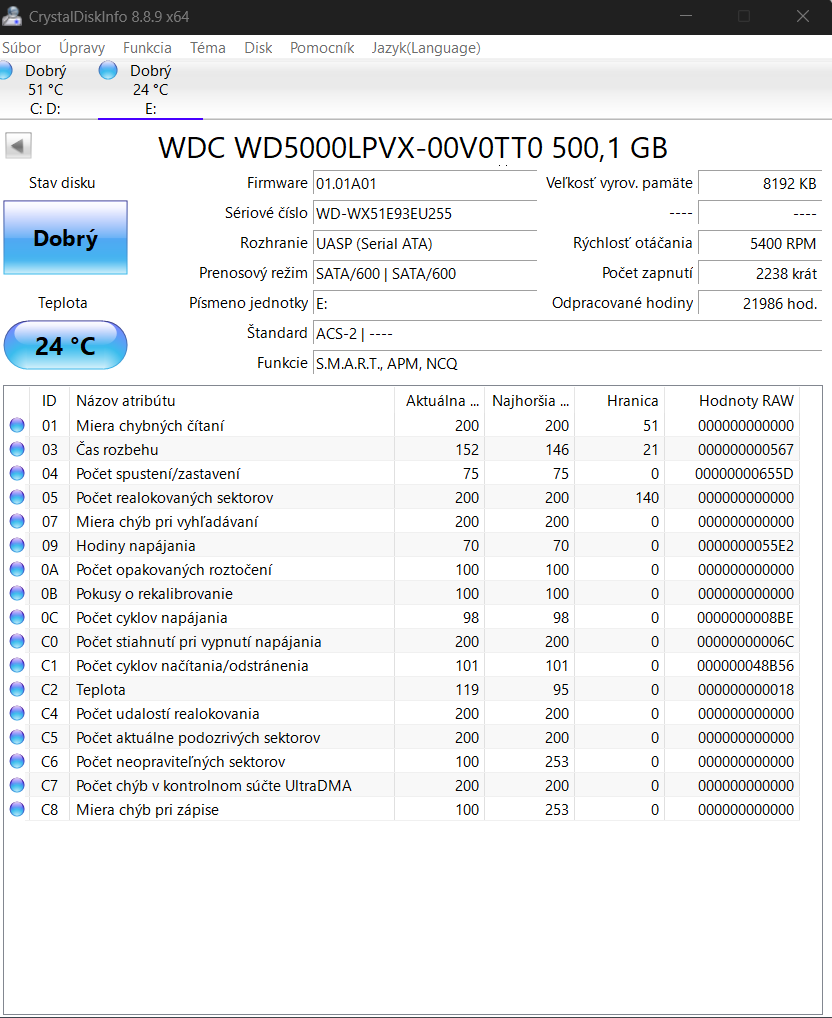Click status orb of attribute 01 row
832x1018 pixels.
point(17,426)
